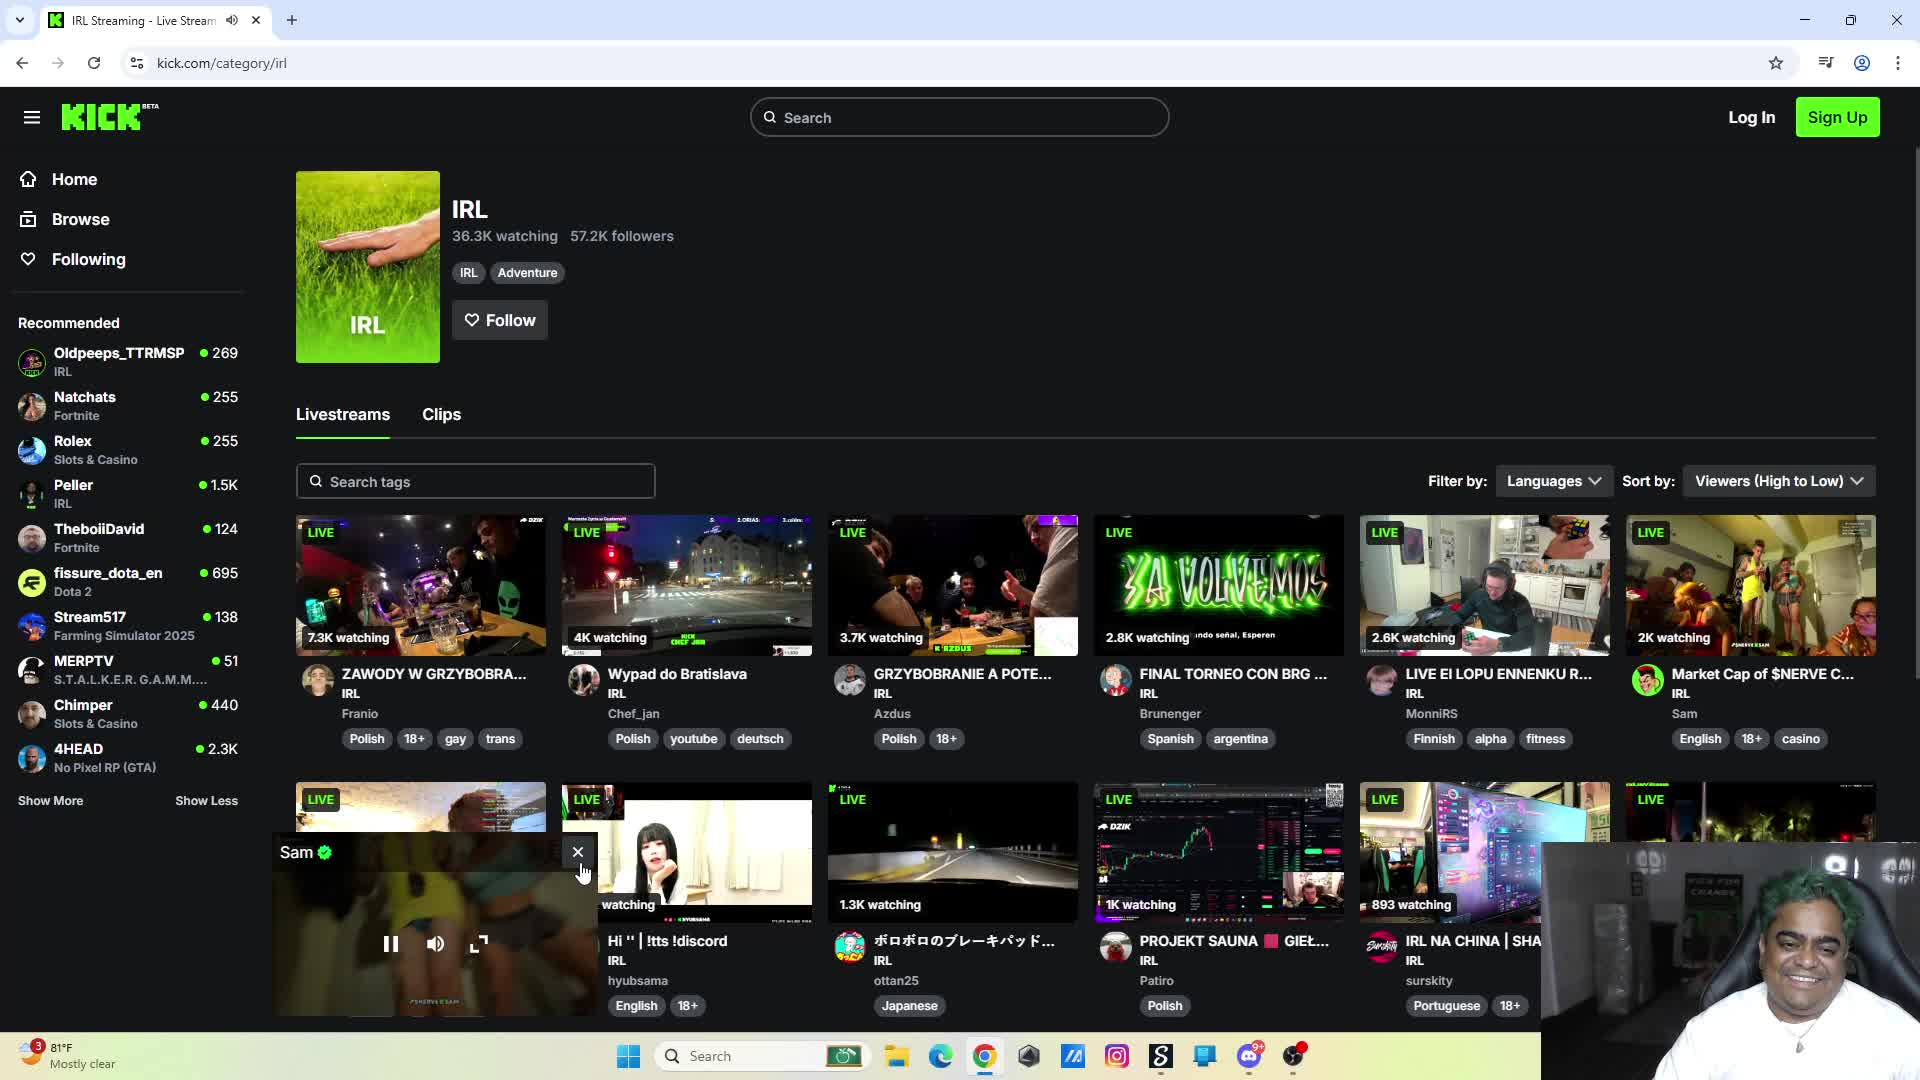The width and height of the screenshot is (1920, 1080).
Task: Click Azdus streamer avatar
Action: tap(850, 681)
